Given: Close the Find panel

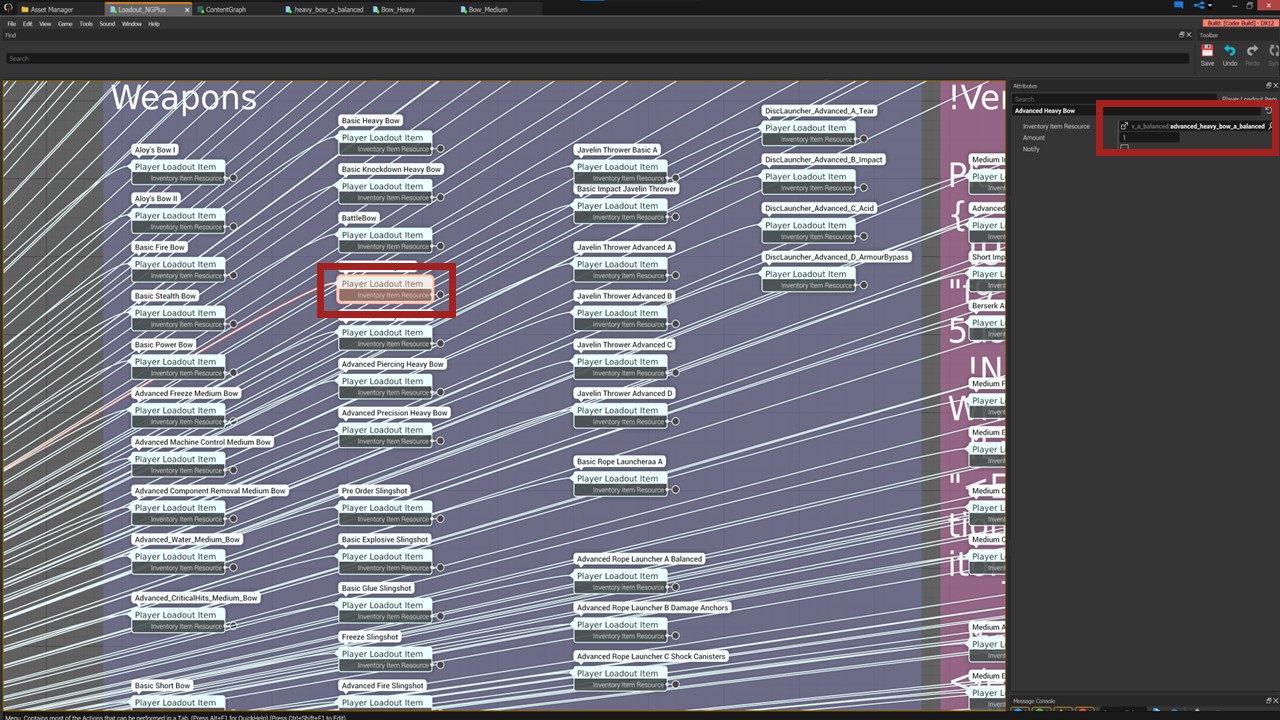Looking at the screenshot, I should coord(1189,35).
